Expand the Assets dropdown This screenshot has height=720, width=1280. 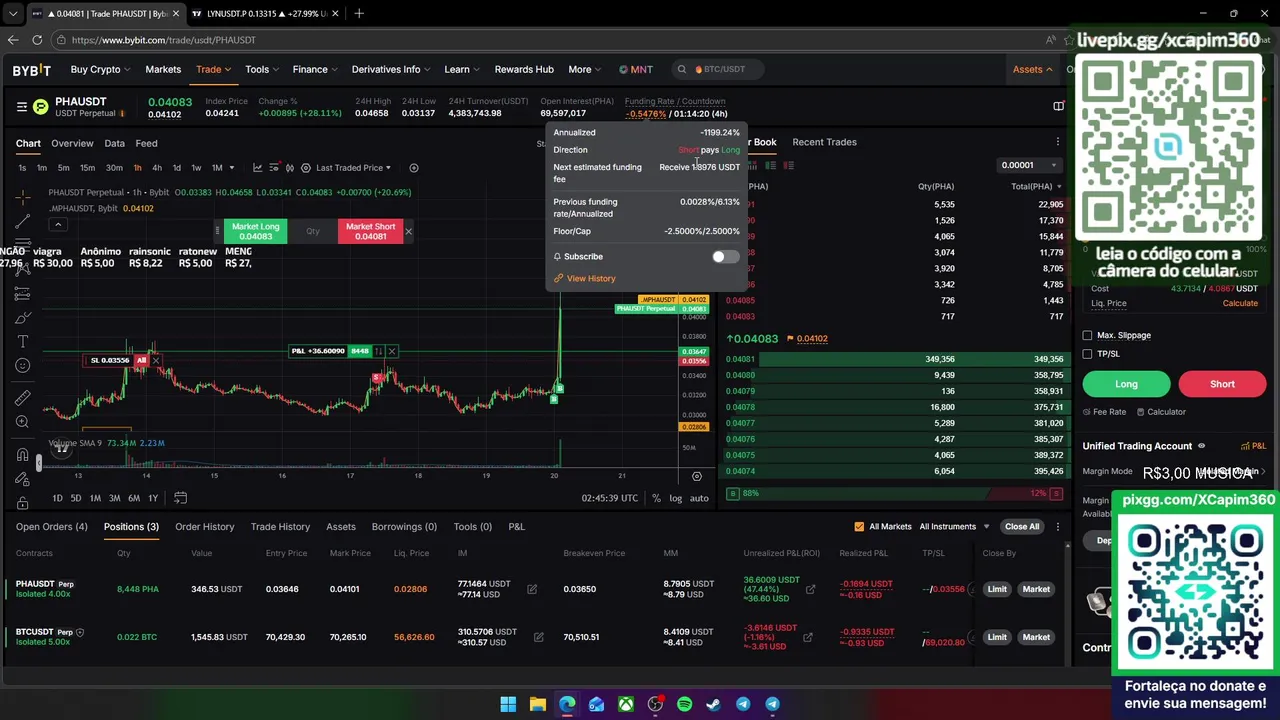(1032, 69)
